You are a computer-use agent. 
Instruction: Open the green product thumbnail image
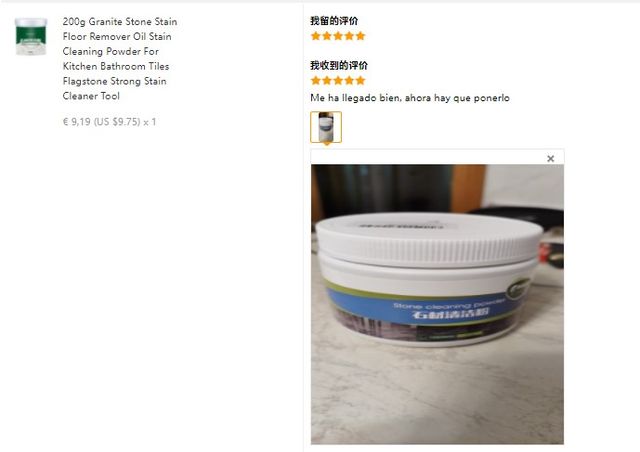pyautogui.click(x=31, y=36)
